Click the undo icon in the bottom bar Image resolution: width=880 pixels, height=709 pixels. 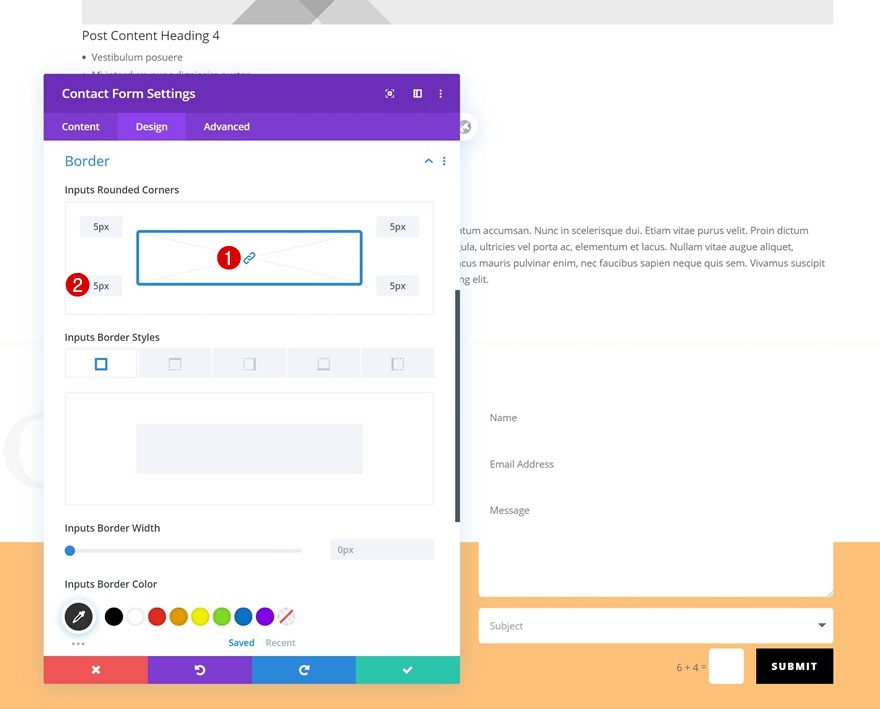click(200, 670)
